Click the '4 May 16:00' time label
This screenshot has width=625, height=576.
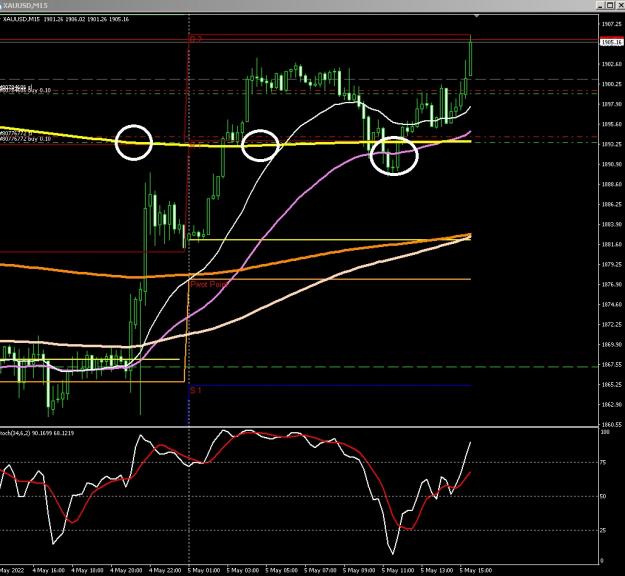click(x=49, y=570)
